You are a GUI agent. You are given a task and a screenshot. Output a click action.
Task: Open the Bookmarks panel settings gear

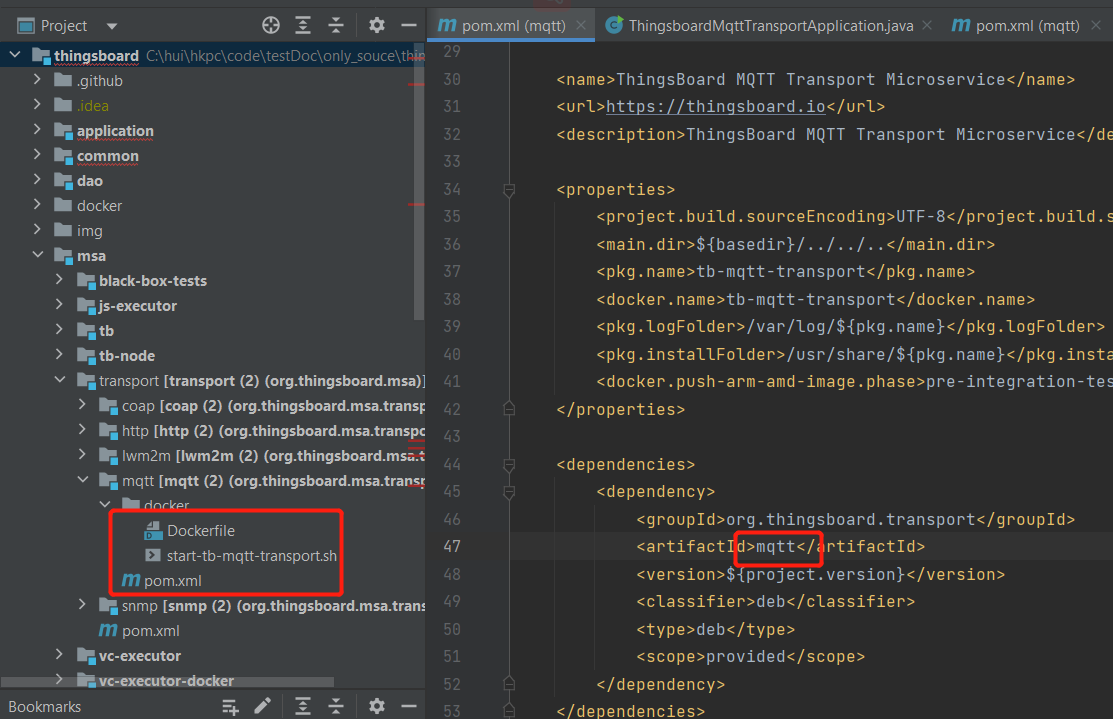tap(377, 706)
